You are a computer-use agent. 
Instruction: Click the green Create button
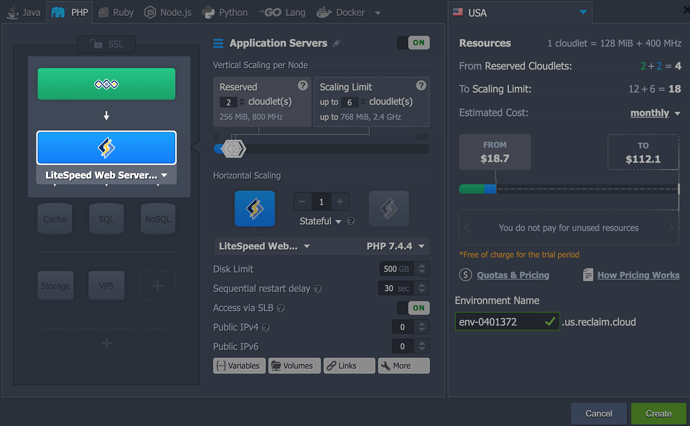(x=658, y=413)
